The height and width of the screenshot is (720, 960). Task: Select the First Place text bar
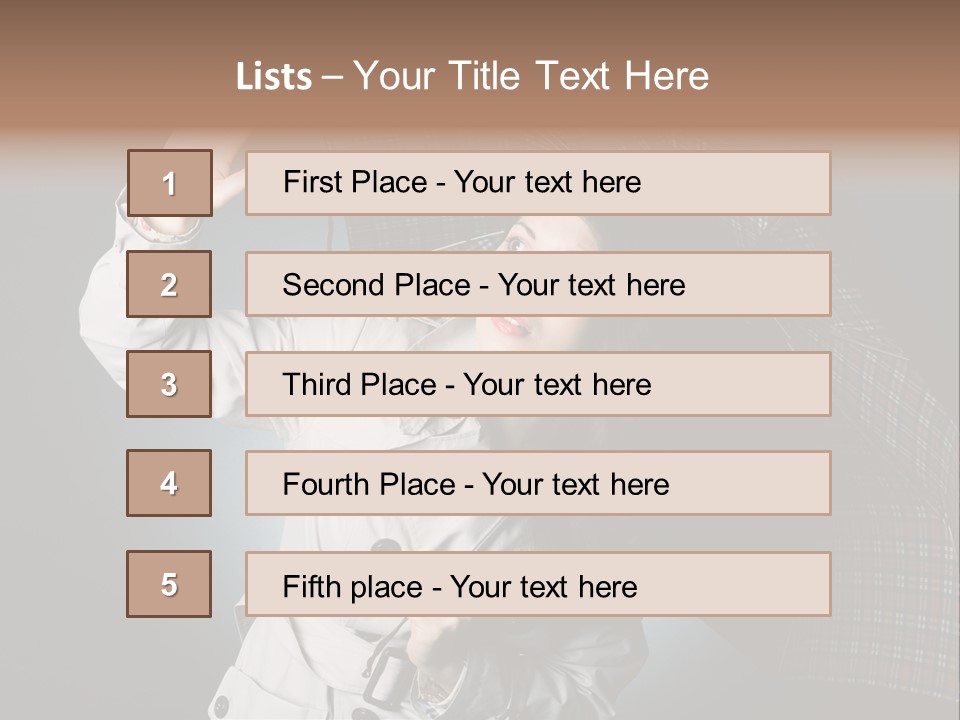[x=538, y=183]
